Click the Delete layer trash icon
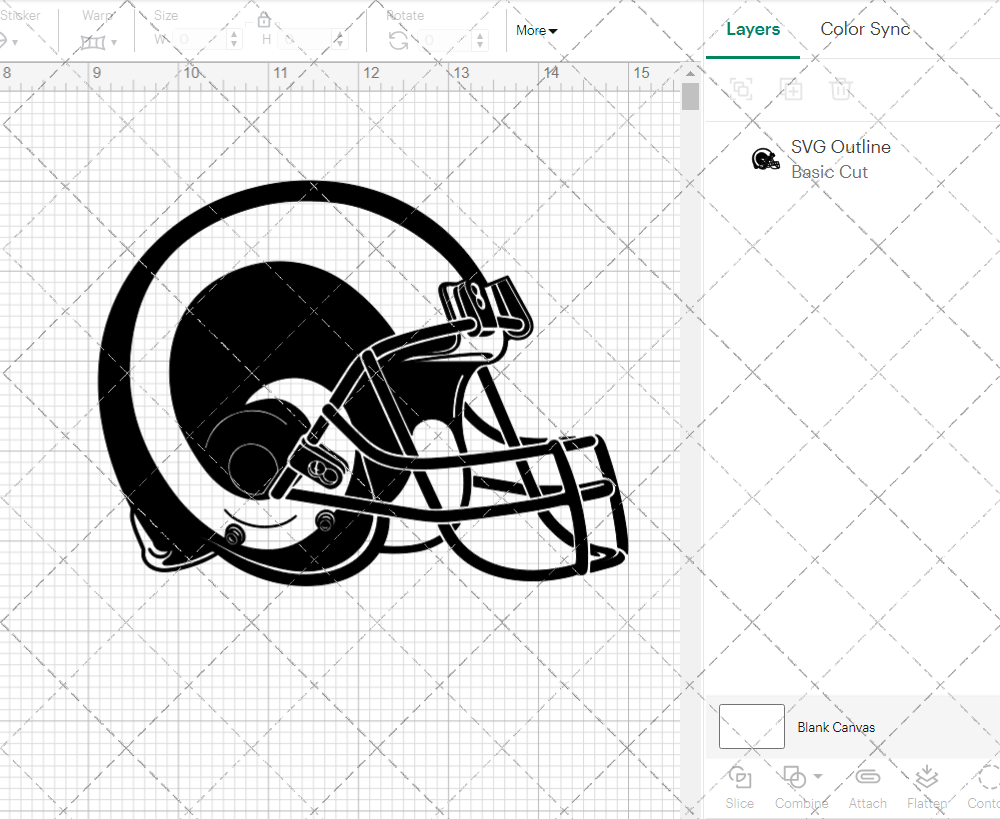Image resolution: width=1000 pixels, height=819 pixels. [x=841, y=89]
